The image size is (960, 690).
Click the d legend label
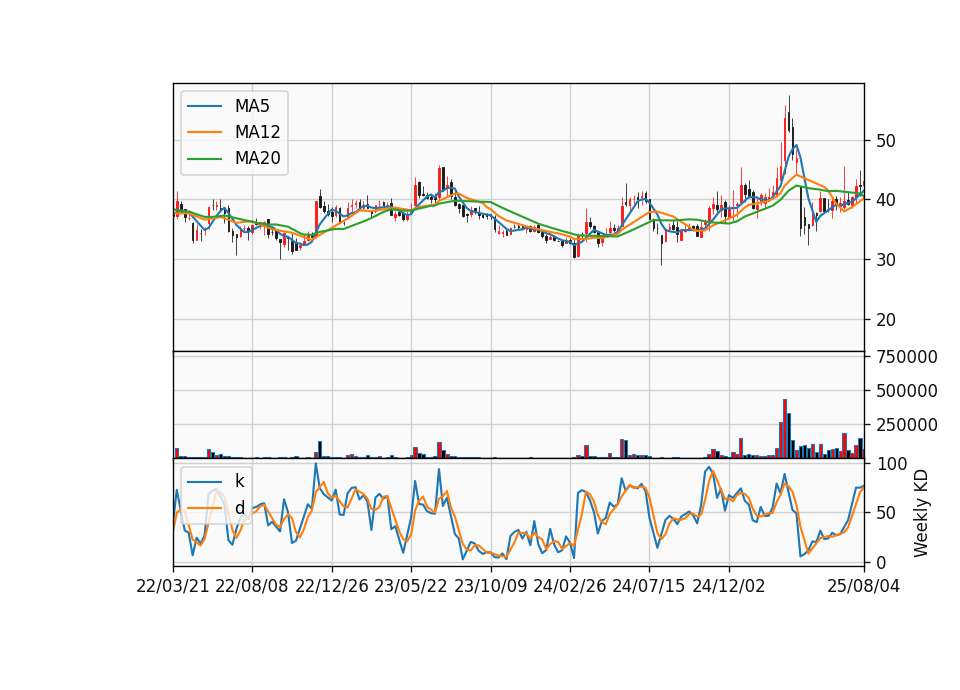[239, 508]
